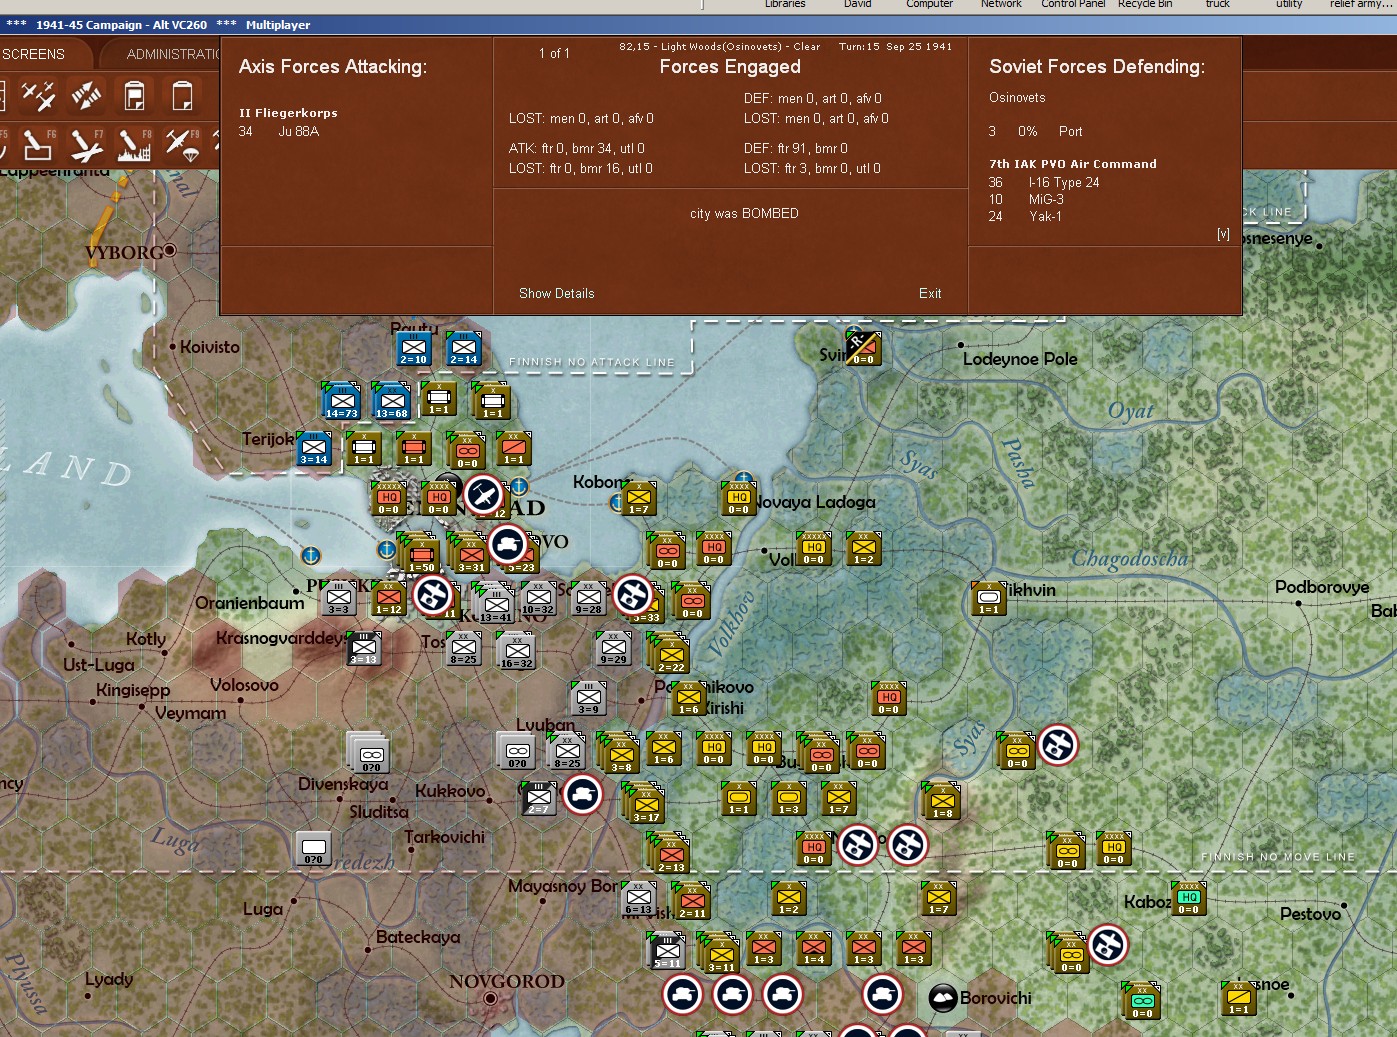The height and width of the screenshot is (1037, 1397).
Task: Select the Soviet 1=8 unit stack
Action: point(941,801)
